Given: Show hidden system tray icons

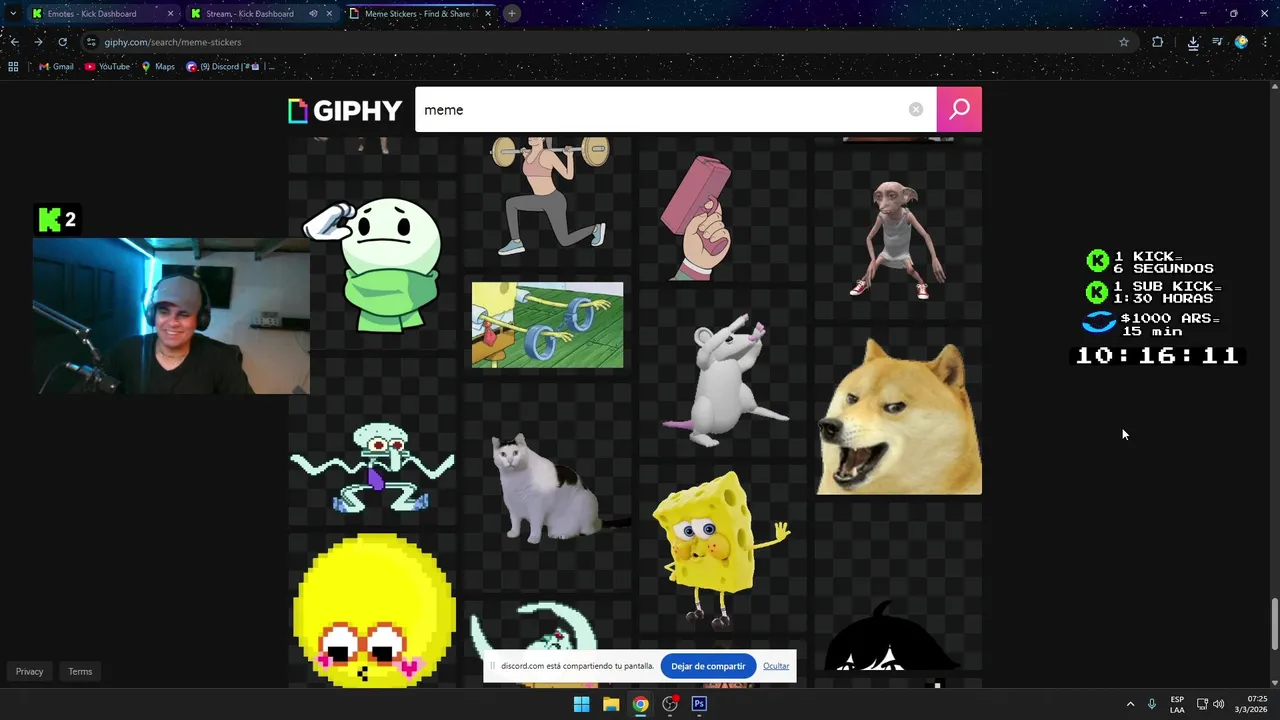Looking at the screenshot, I should click(1130, 704).
